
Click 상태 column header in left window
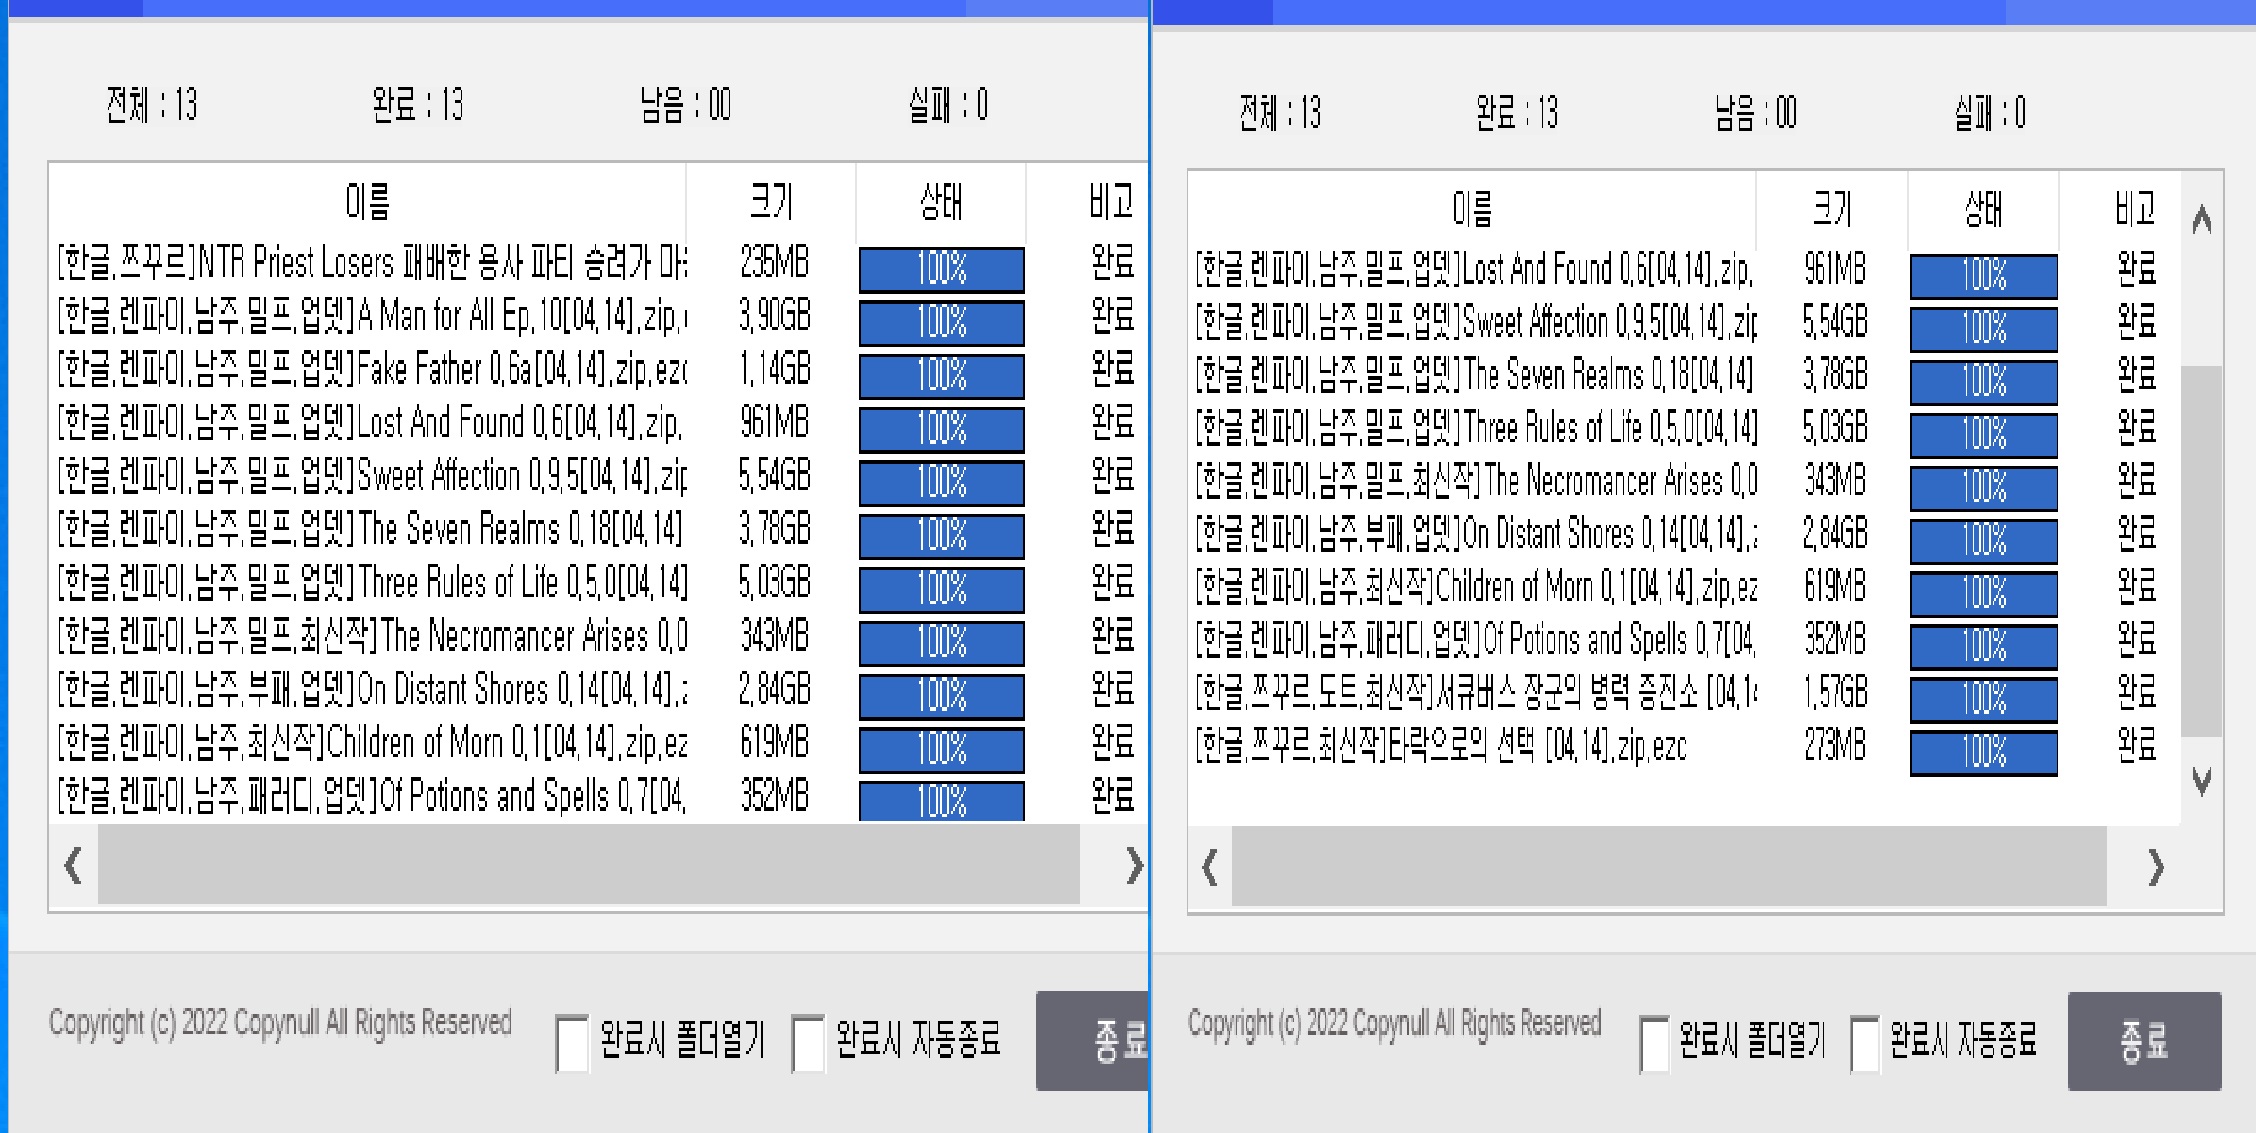tap(940, 202)
